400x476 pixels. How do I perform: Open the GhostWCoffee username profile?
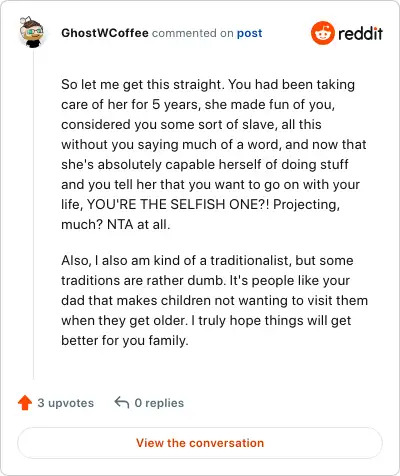(105, 33)
